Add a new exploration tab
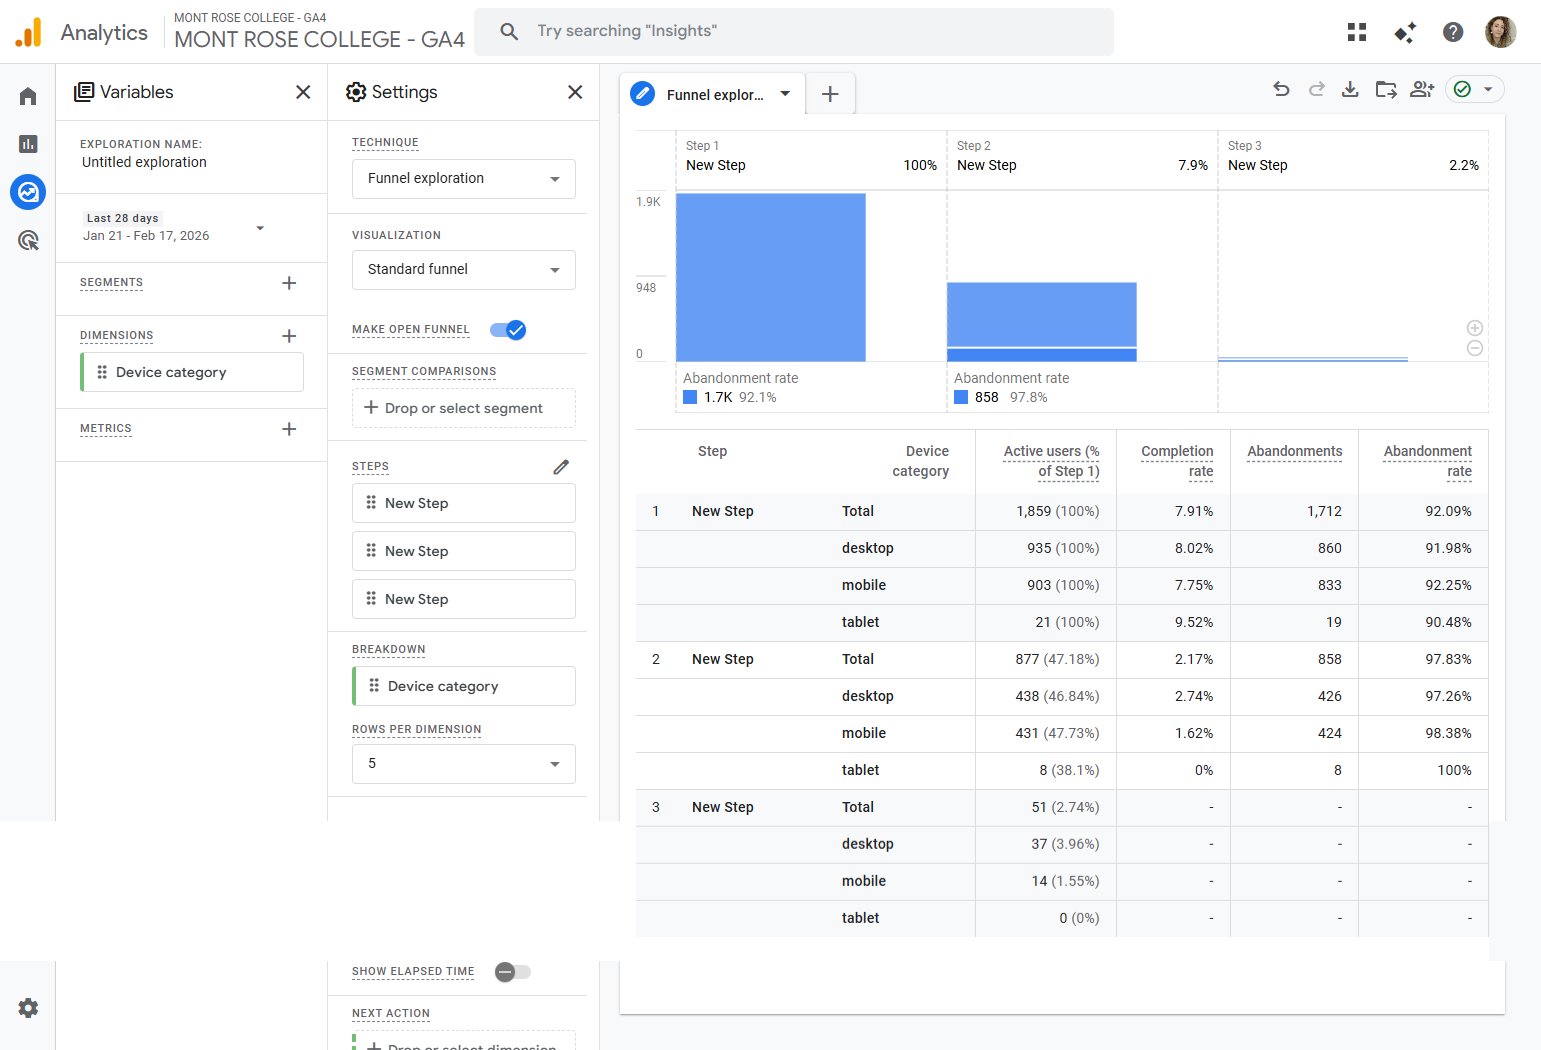This screenshot has width=1541, height=1050. 830,95
